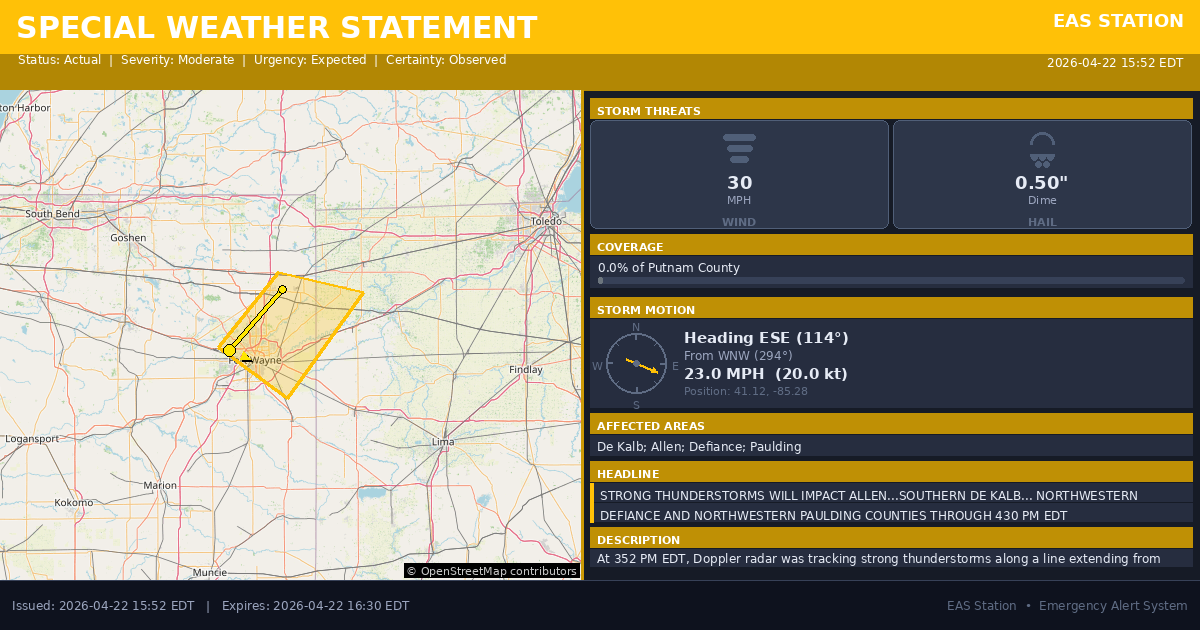Click the hail cloud icon

1042,148
